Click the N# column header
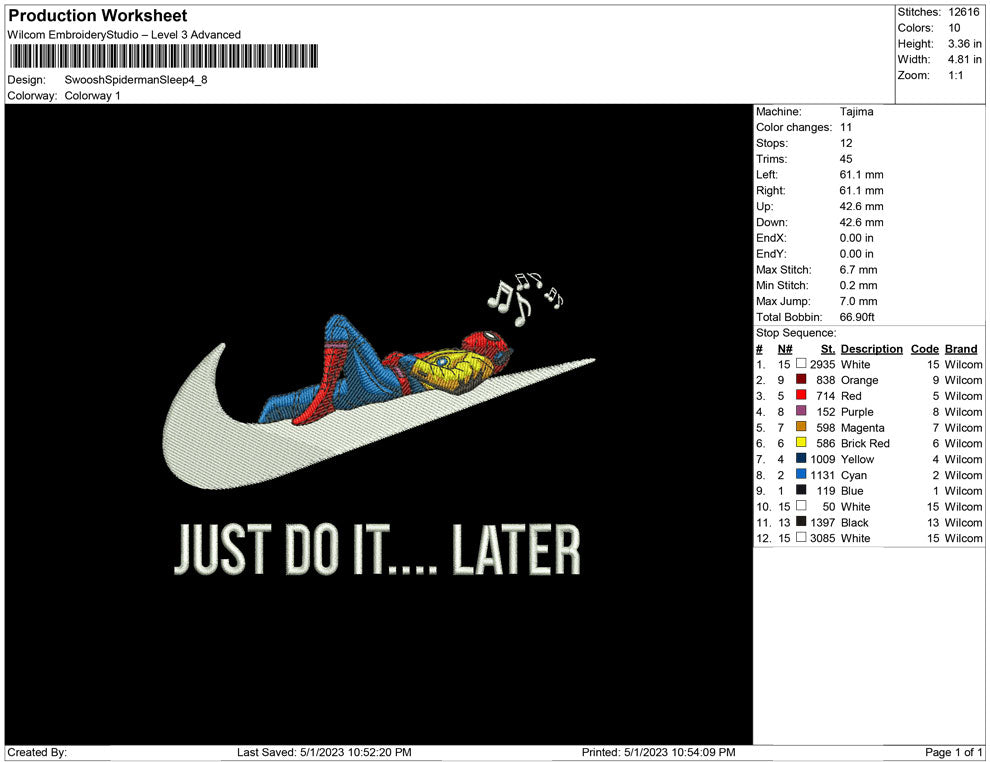 785,348
